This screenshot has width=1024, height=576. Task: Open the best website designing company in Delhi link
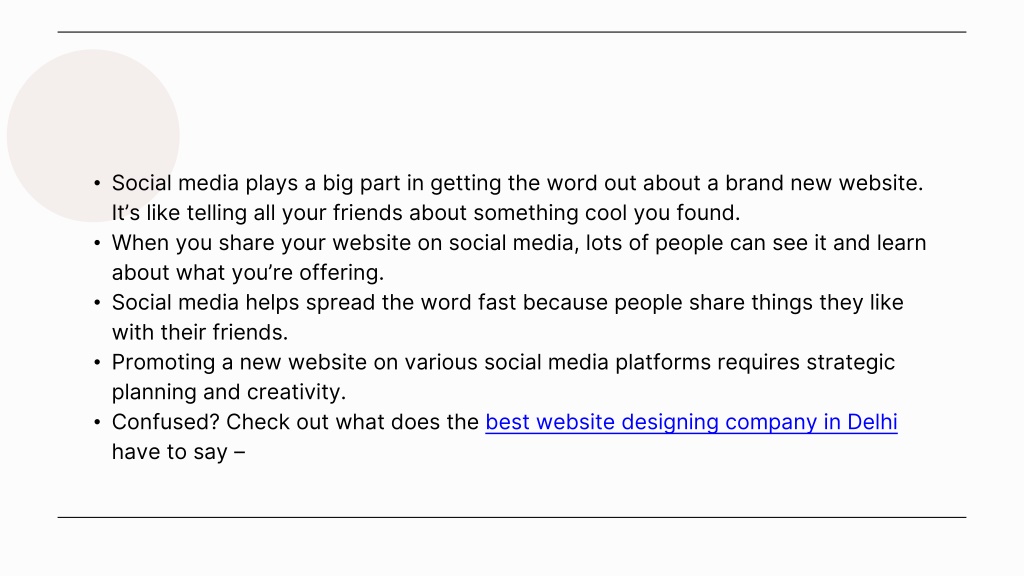[691, 423]
